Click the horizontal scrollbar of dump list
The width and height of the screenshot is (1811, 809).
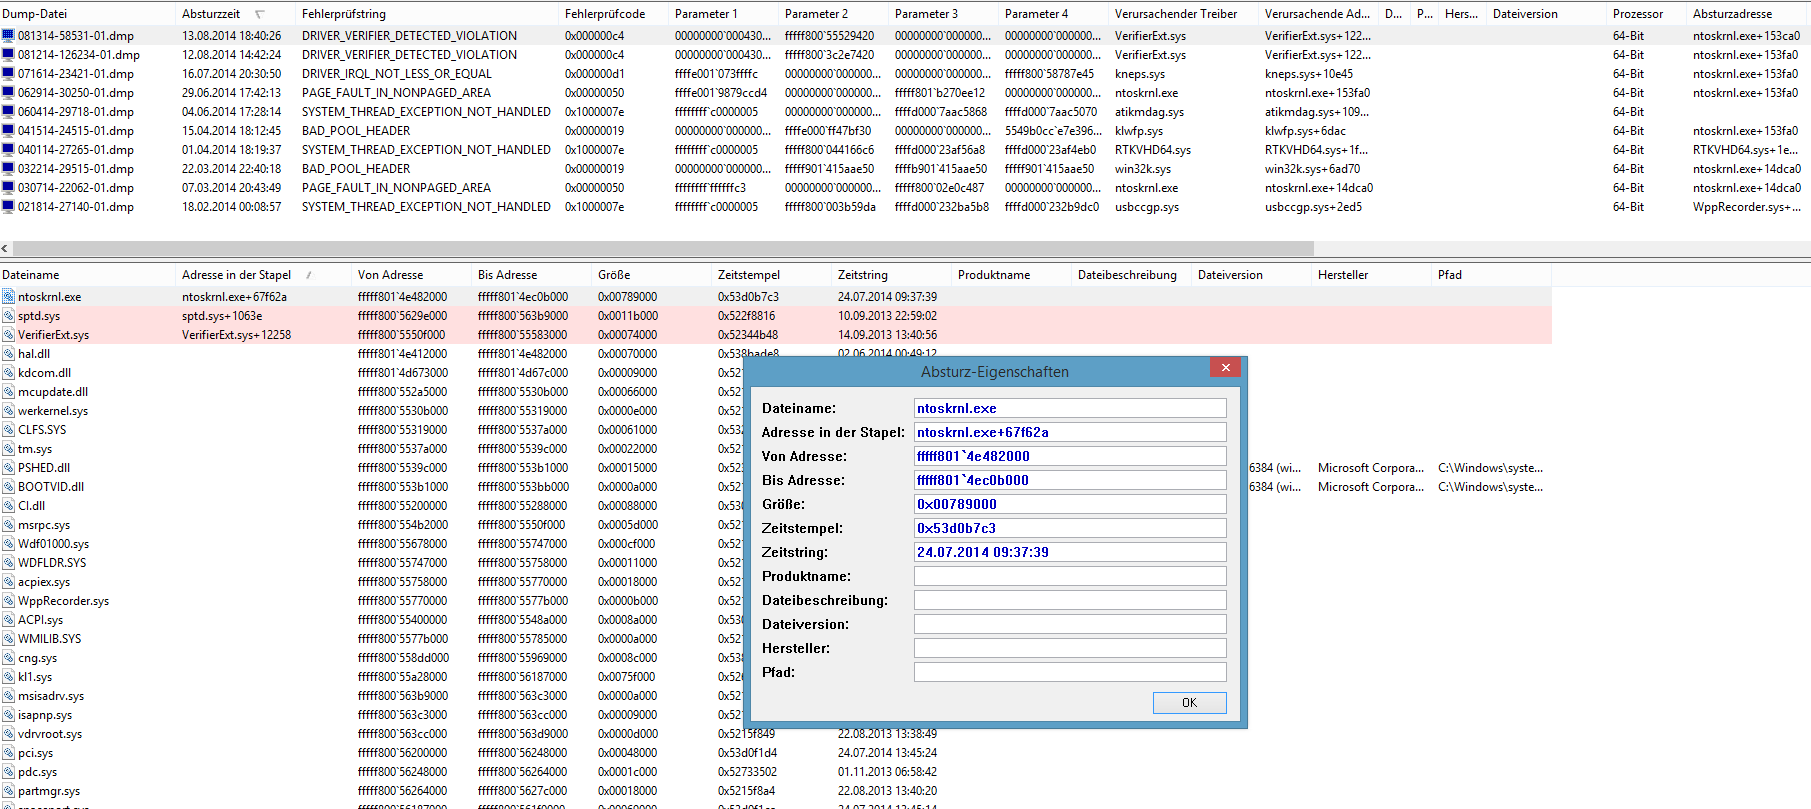662,248
